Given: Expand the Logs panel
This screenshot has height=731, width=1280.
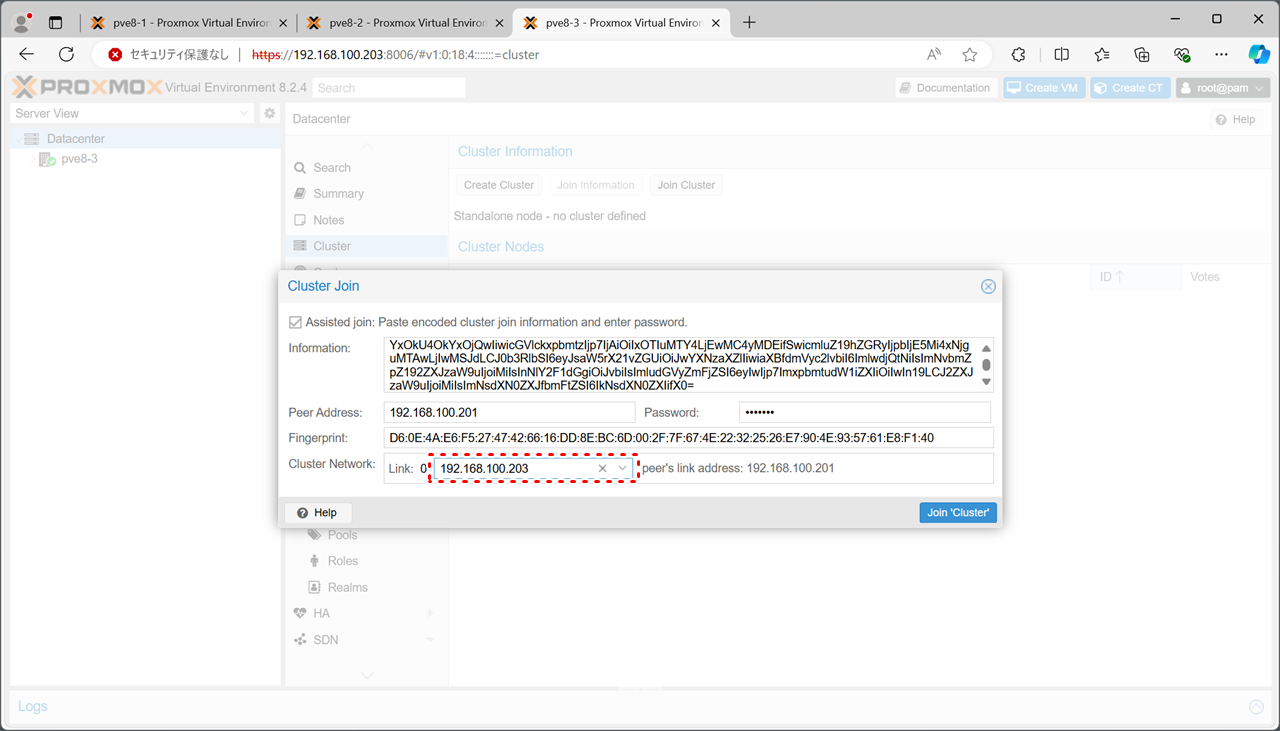Looking at the screenshot, I should click(1256, 706).
